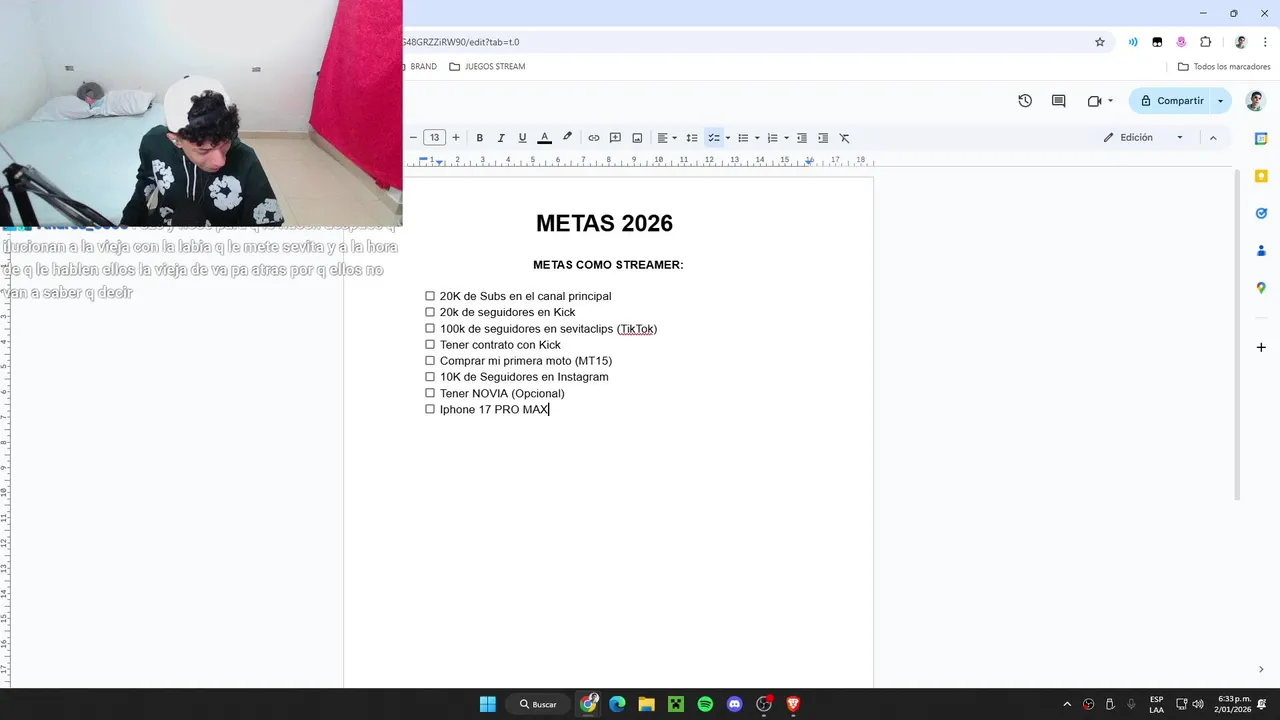Expand the numbered list options arrow
1280x720 pixels.
click(x=786, y=138)
